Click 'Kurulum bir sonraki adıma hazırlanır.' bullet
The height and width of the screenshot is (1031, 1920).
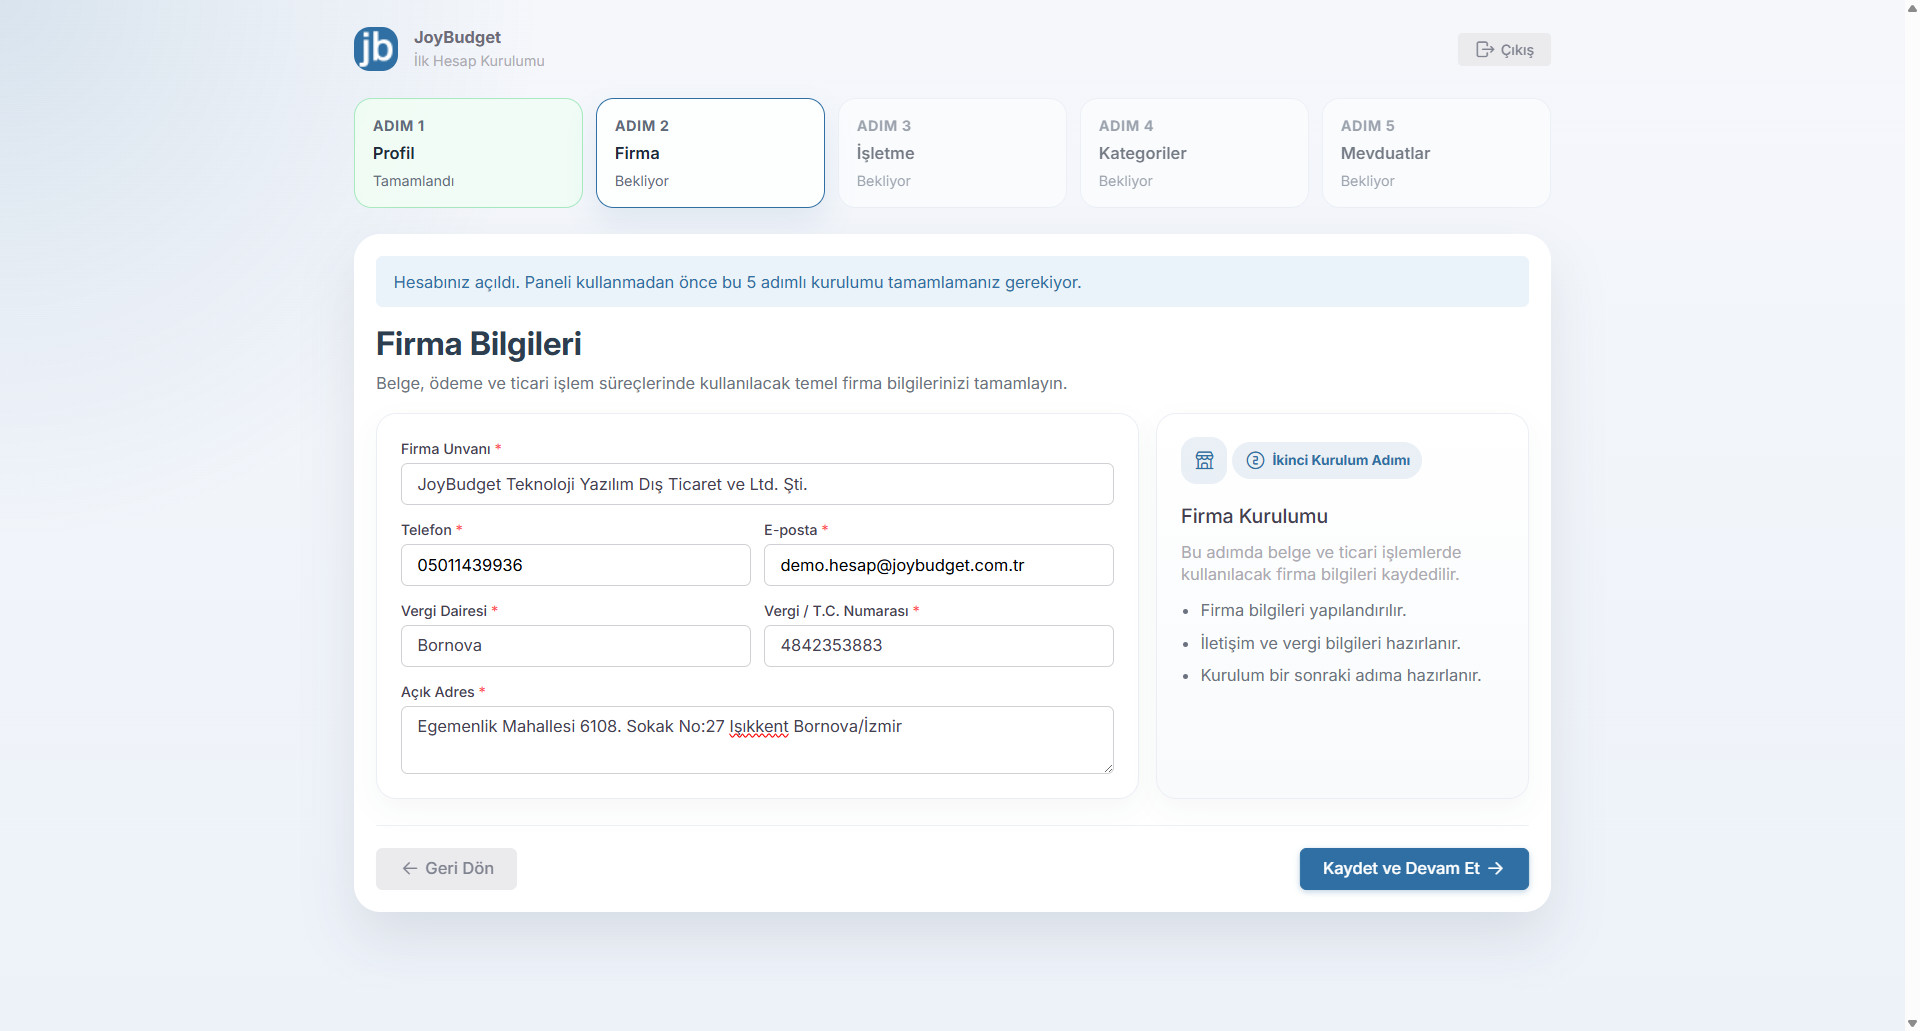1341,675
